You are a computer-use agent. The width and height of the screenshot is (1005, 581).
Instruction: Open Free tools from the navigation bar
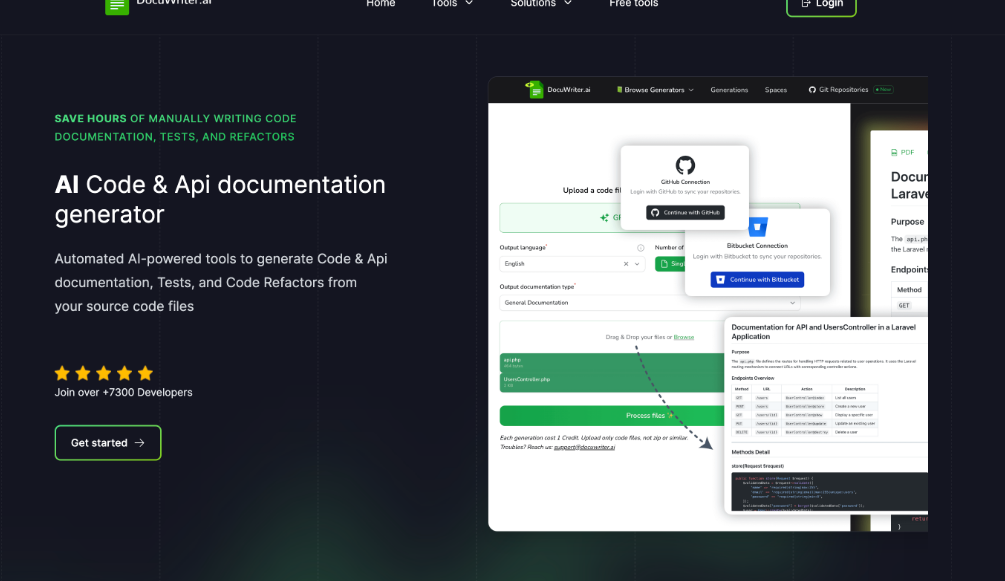[633, 4]
